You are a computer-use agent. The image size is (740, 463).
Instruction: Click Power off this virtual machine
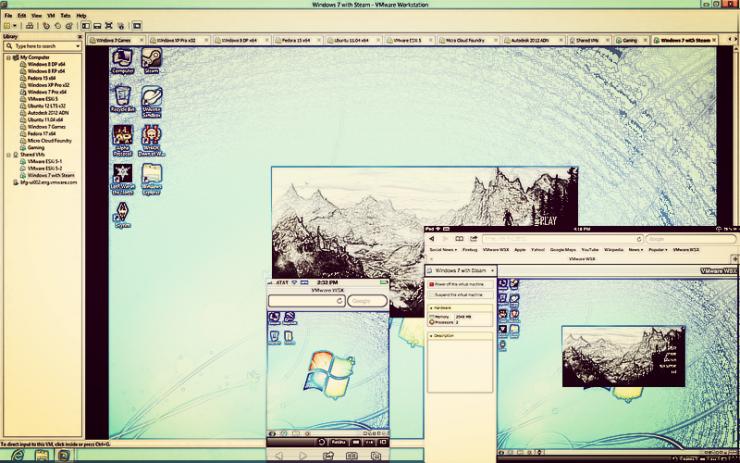(460, 284)
